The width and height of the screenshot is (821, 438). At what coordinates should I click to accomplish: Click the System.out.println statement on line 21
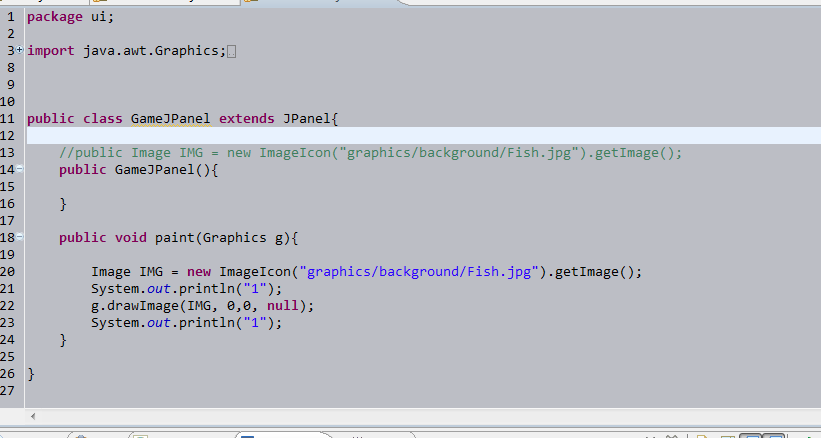186,289
